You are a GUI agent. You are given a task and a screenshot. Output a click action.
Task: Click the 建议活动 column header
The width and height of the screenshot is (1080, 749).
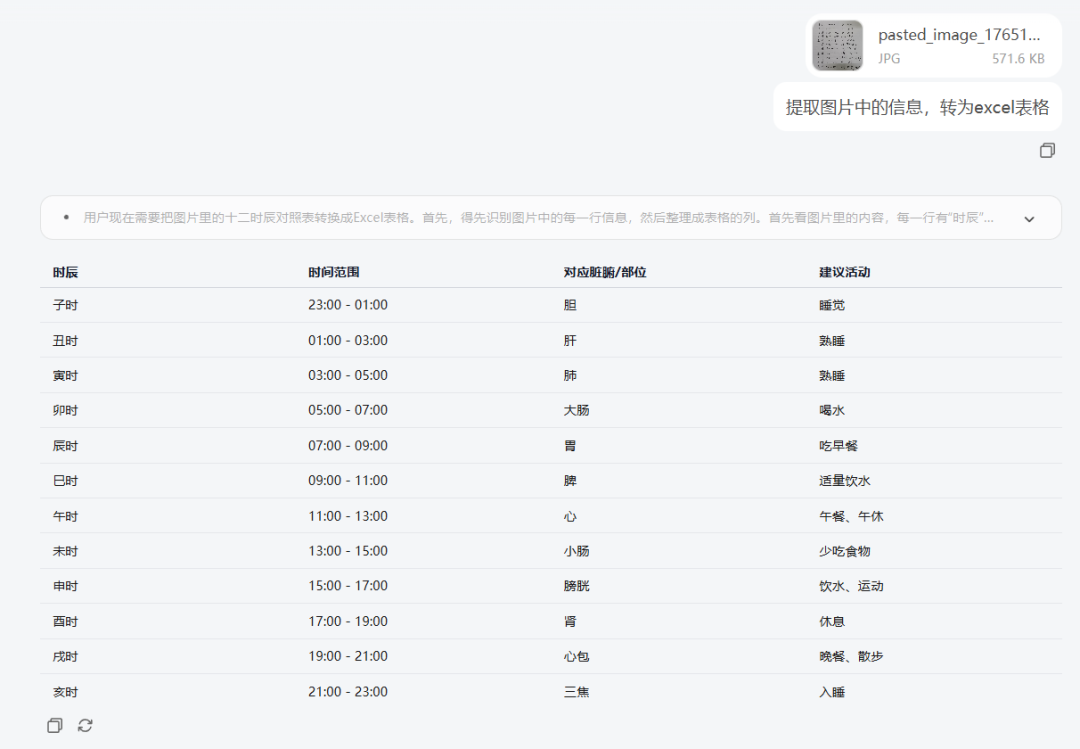click(845, 271)
